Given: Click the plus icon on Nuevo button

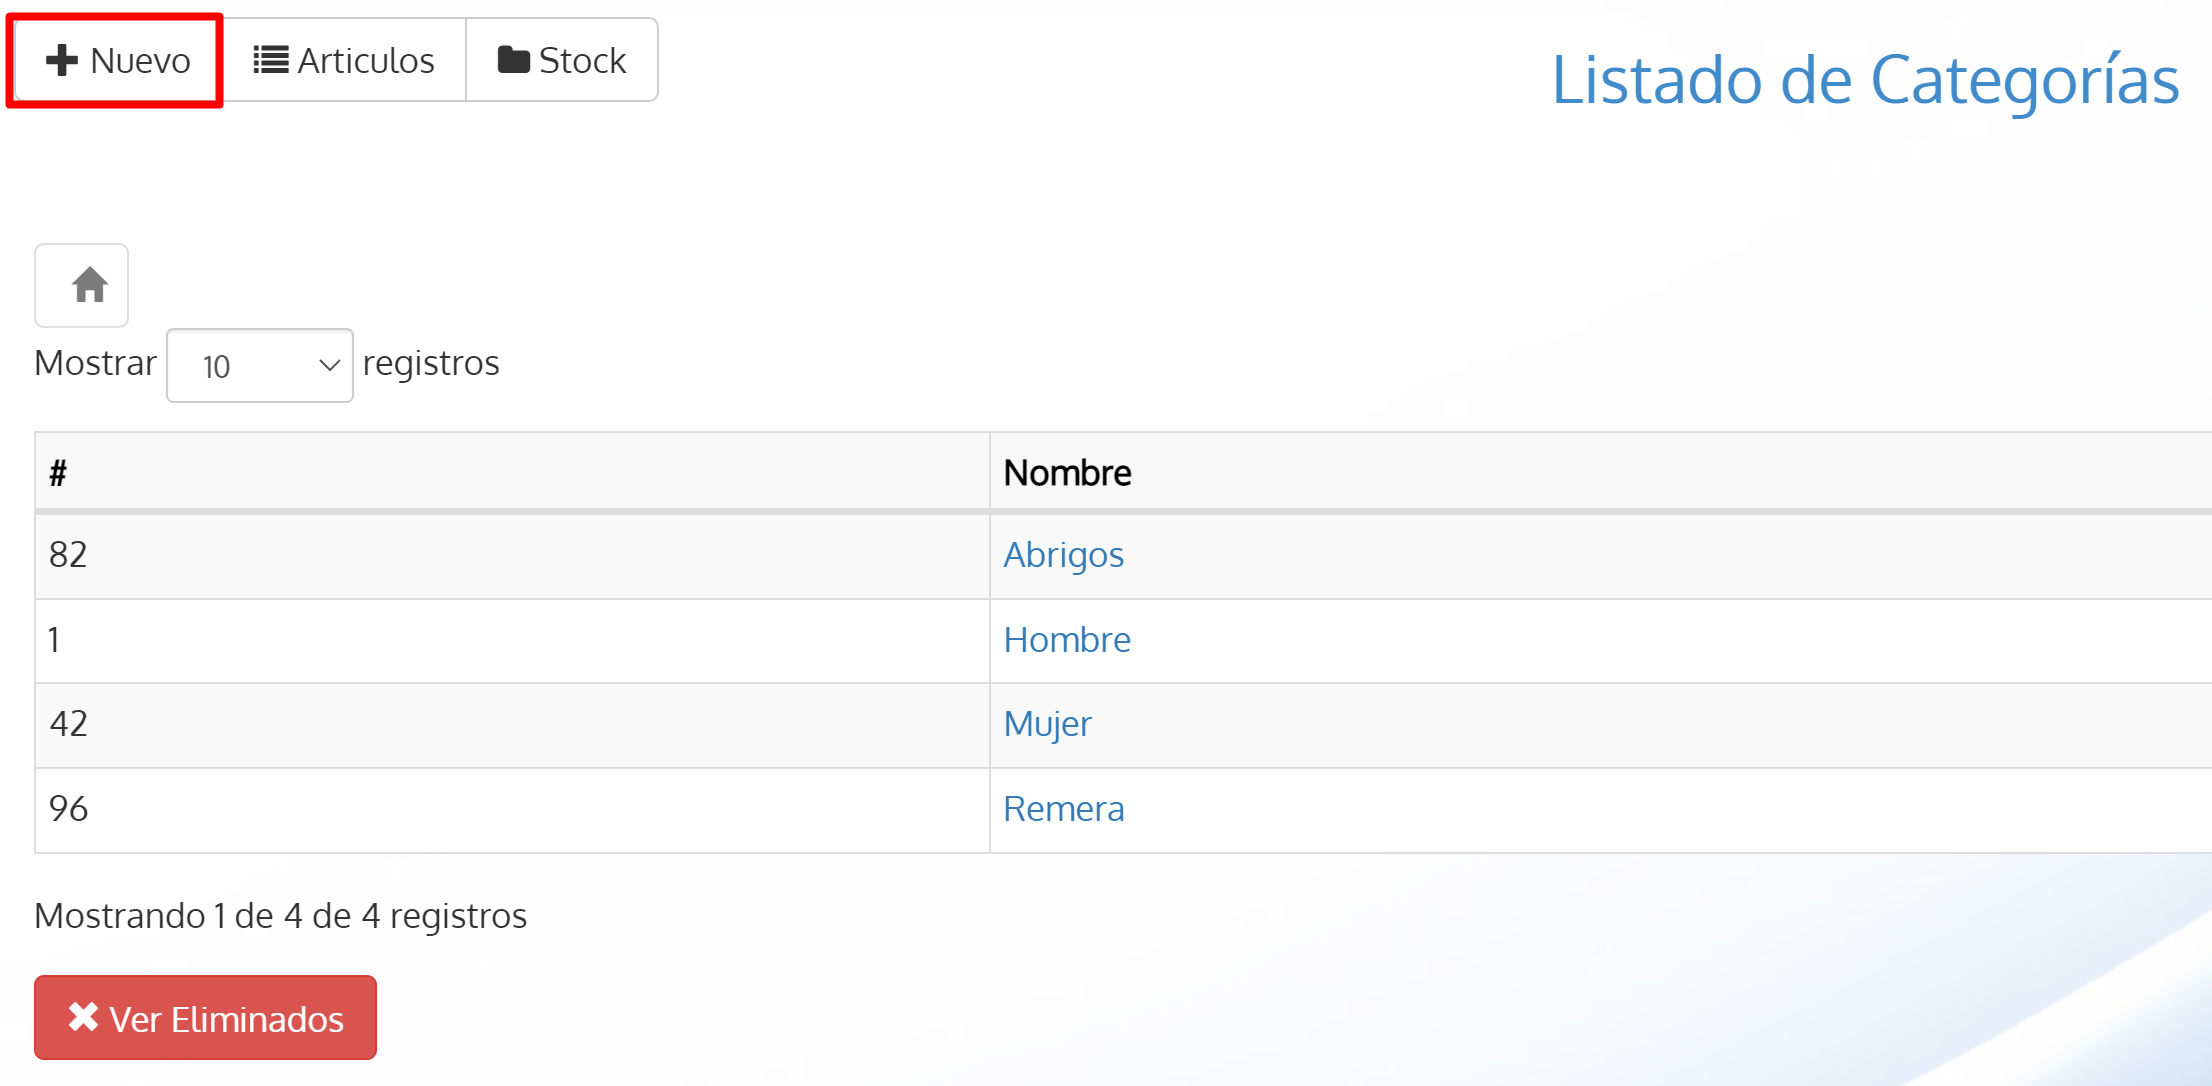Looking at the screenshot, I should (62, 60).
